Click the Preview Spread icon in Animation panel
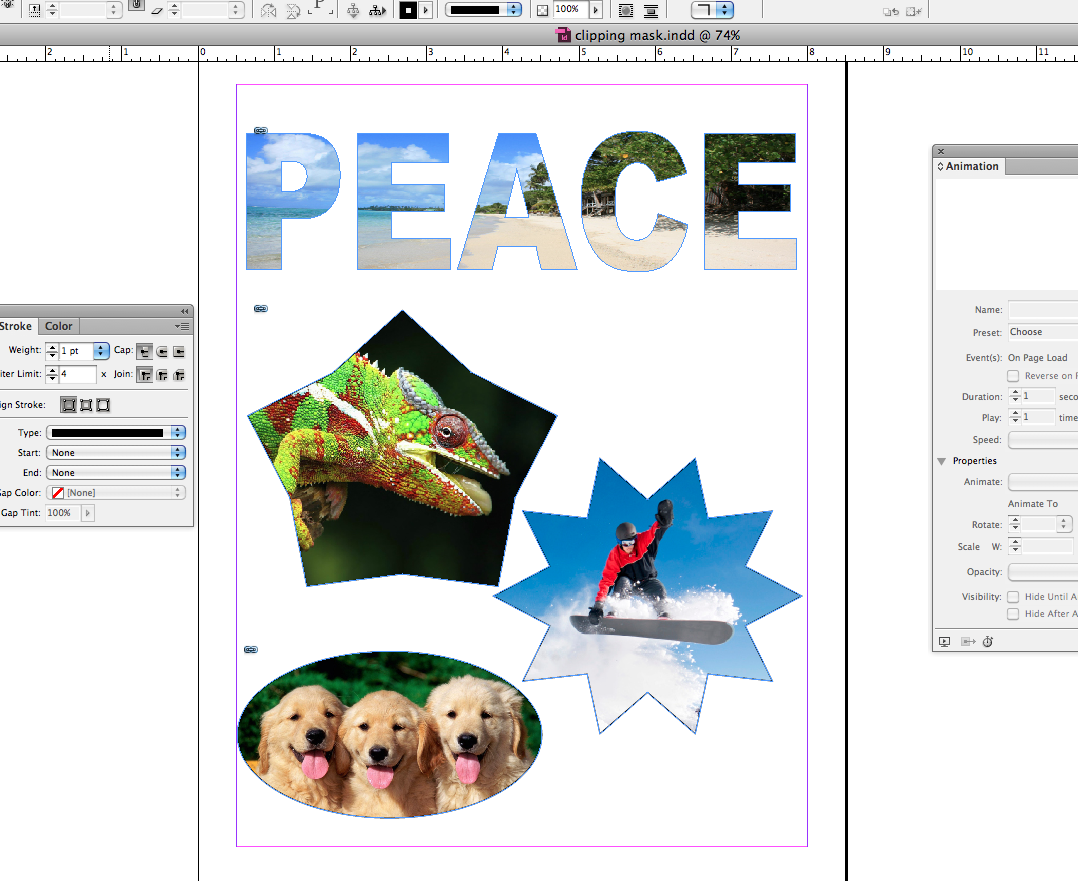The image size is (1078, 881). (944, 642)
